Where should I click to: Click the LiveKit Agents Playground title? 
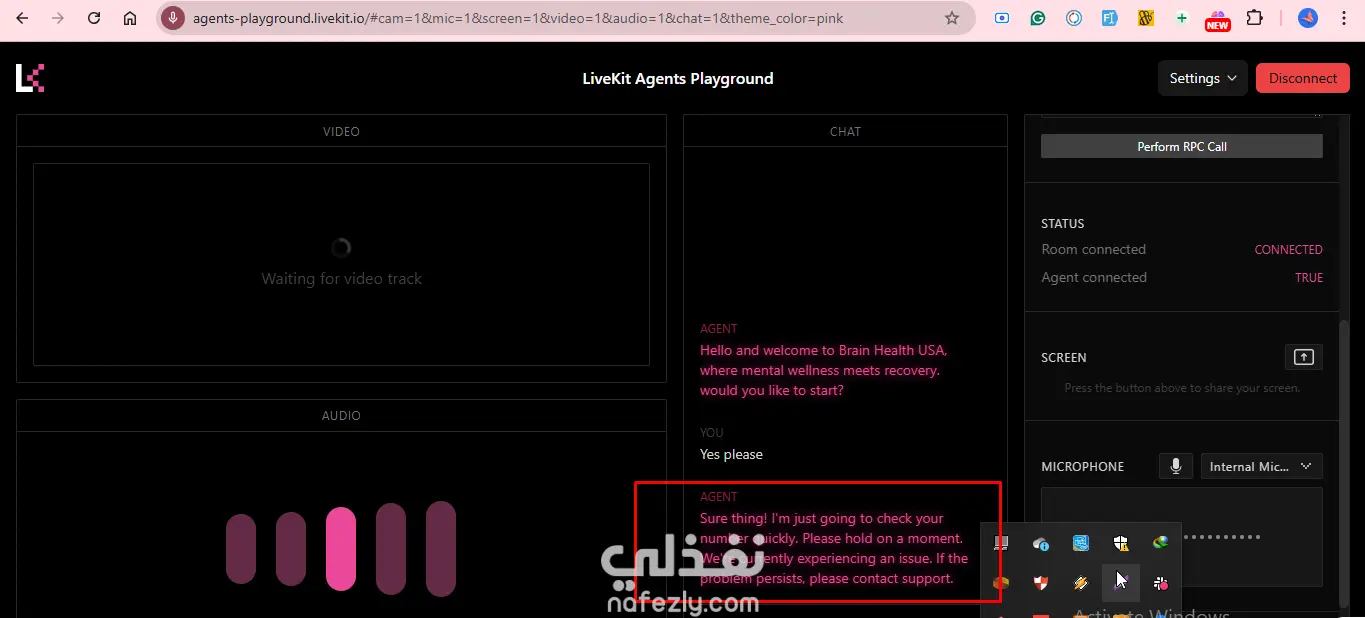coord(677,78)
